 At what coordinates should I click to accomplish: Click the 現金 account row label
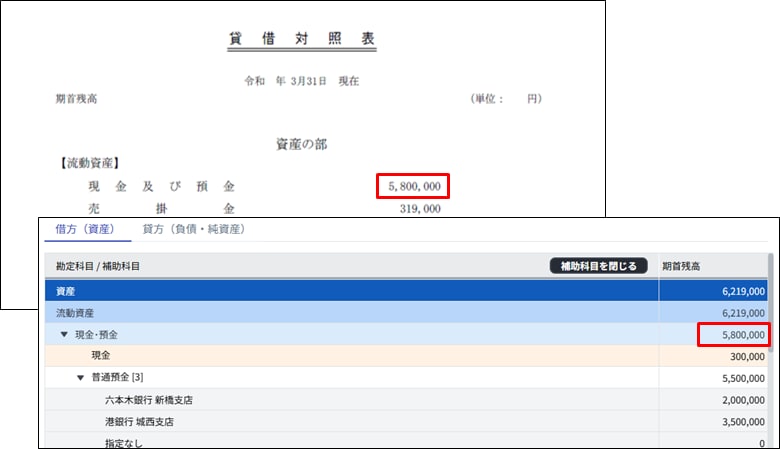100,356
